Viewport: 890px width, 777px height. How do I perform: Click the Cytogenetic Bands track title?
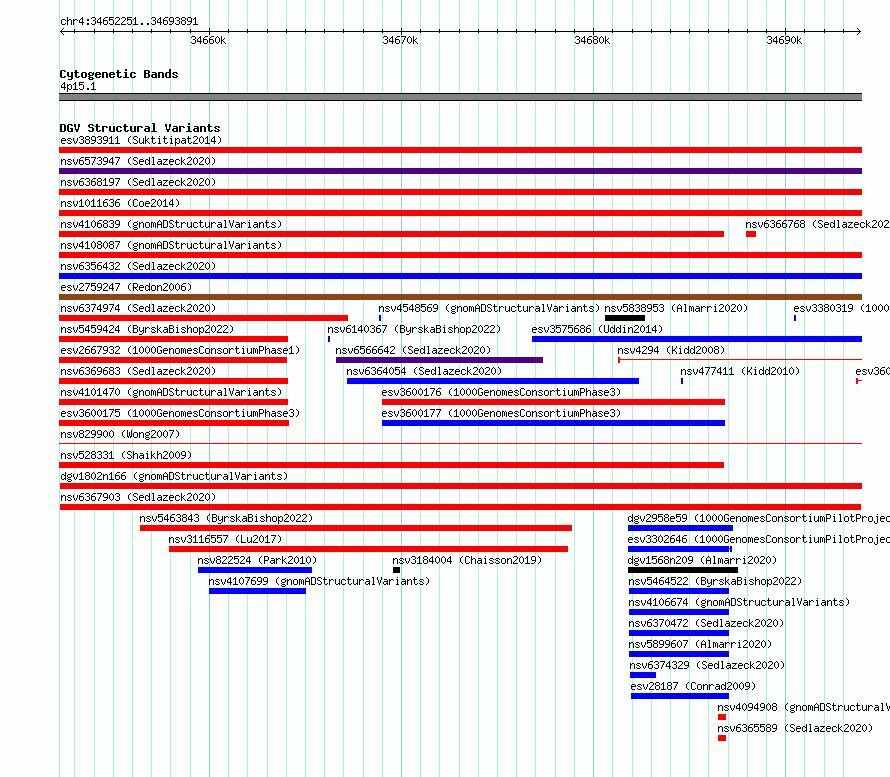119,74
